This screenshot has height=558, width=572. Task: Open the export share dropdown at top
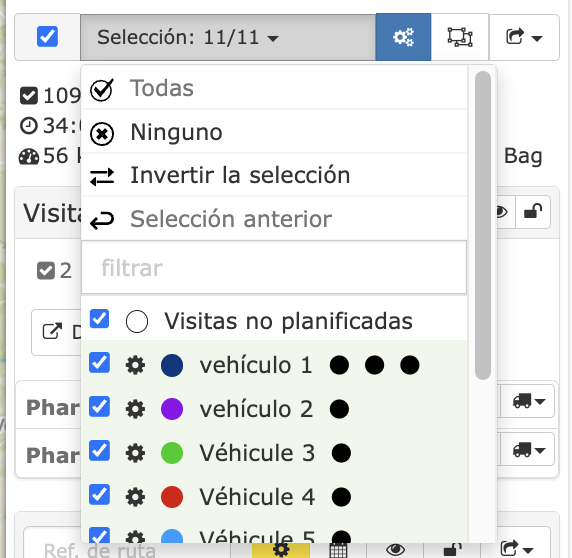524,37
